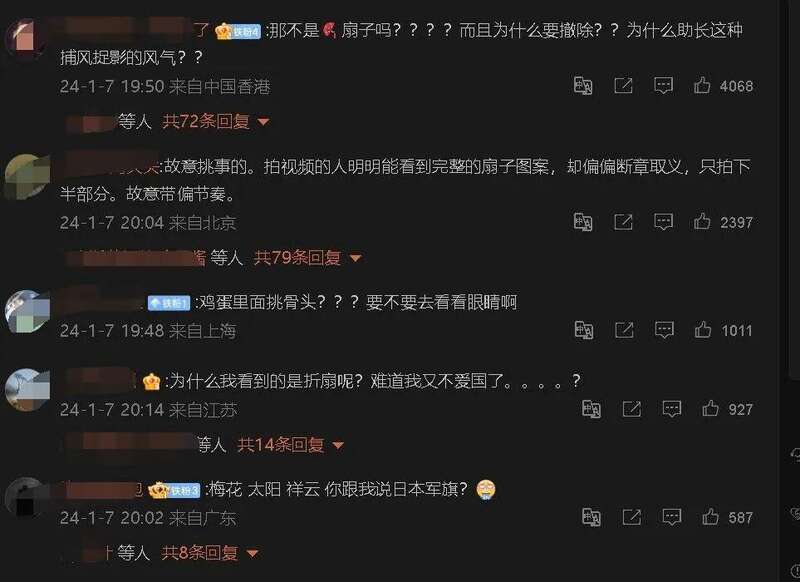
Task: Translate the comment posted from 上海
Action: click(x=583, y=330)
